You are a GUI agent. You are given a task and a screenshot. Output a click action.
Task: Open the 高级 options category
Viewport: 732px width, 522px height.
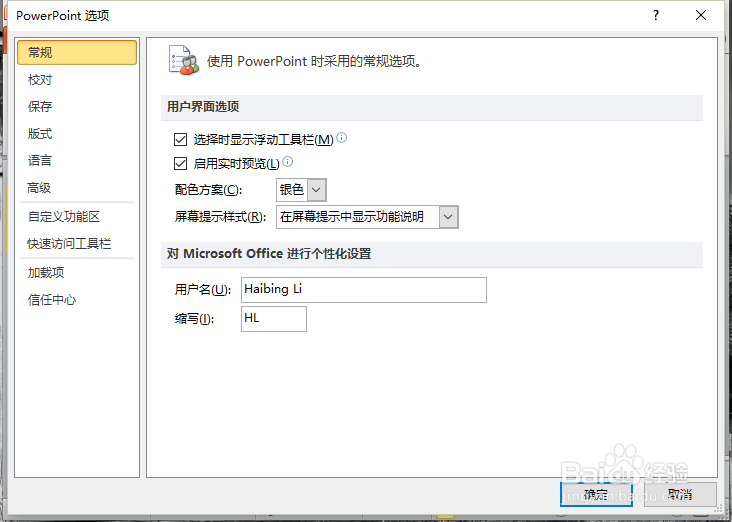pos(39,188)
